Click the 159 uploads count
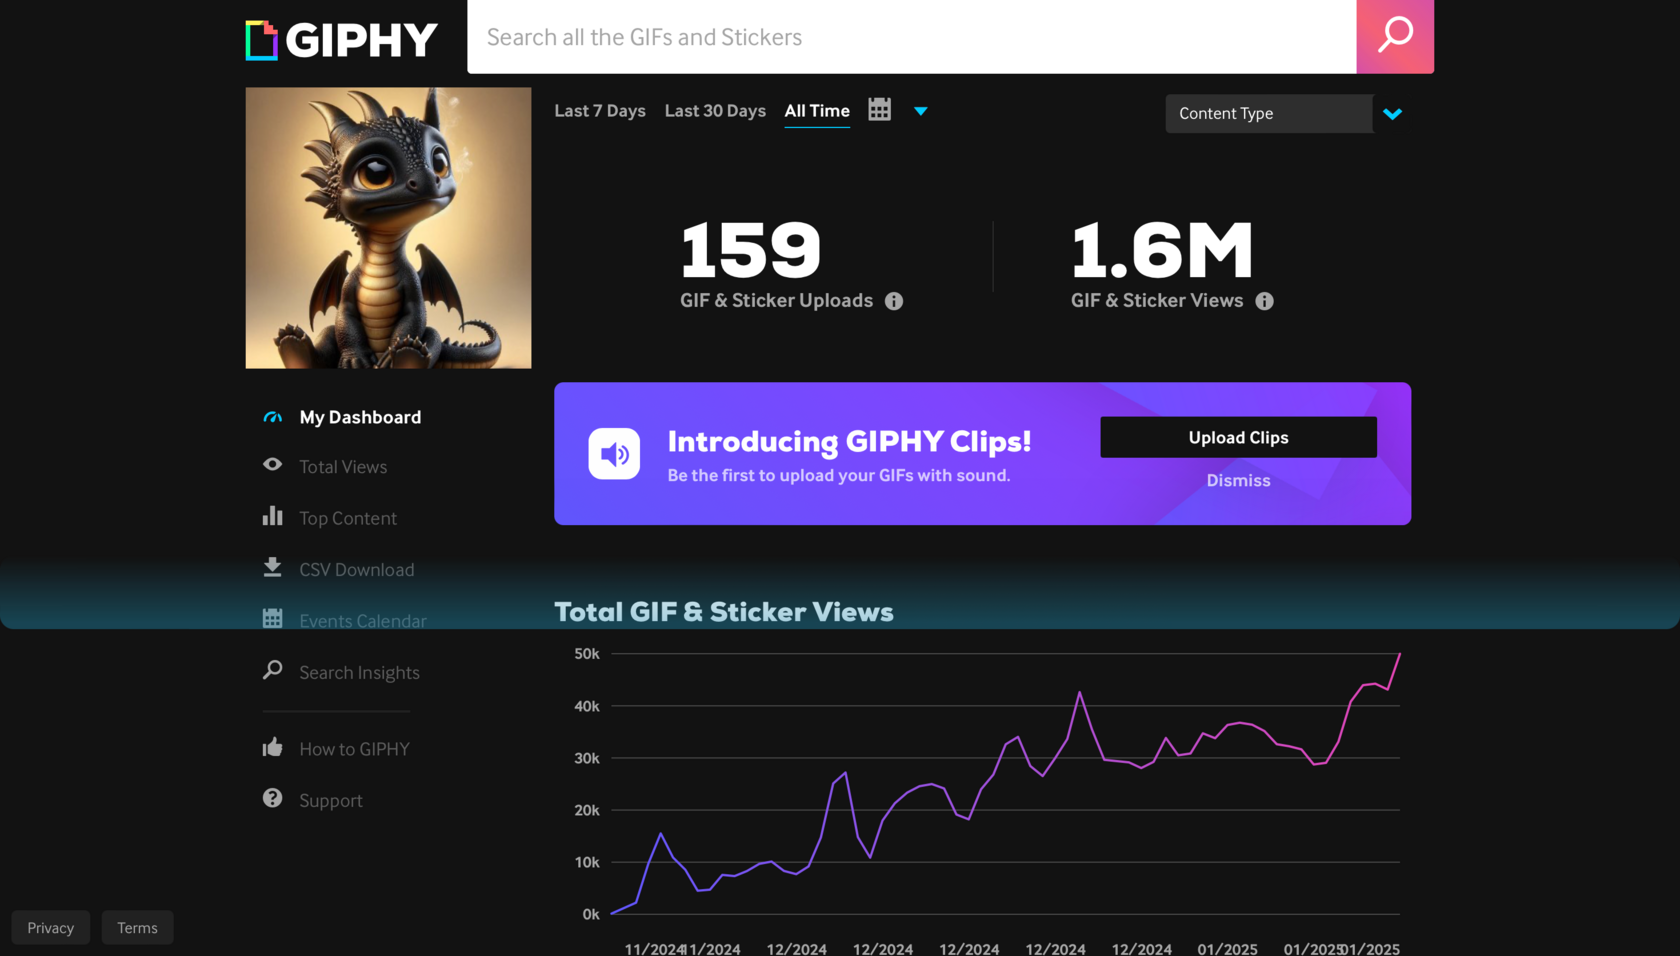1680x956 pixels. click(x=751, y=250)
